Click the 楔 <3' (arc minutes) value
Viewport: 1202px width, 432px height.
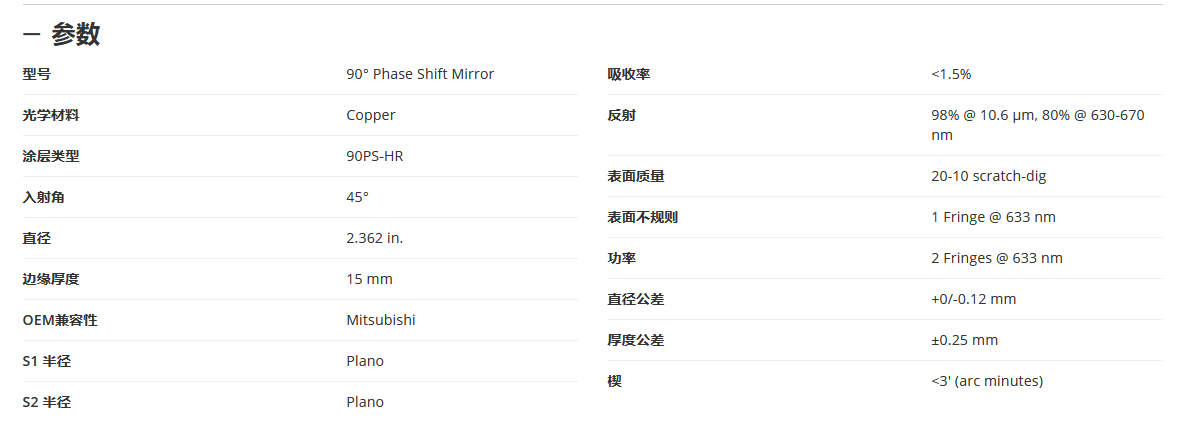click(987, 381)
